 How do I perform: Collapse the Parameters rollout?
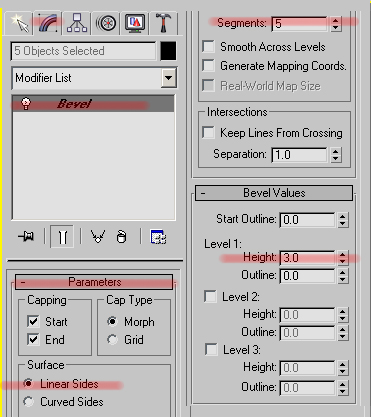point(94,282)
